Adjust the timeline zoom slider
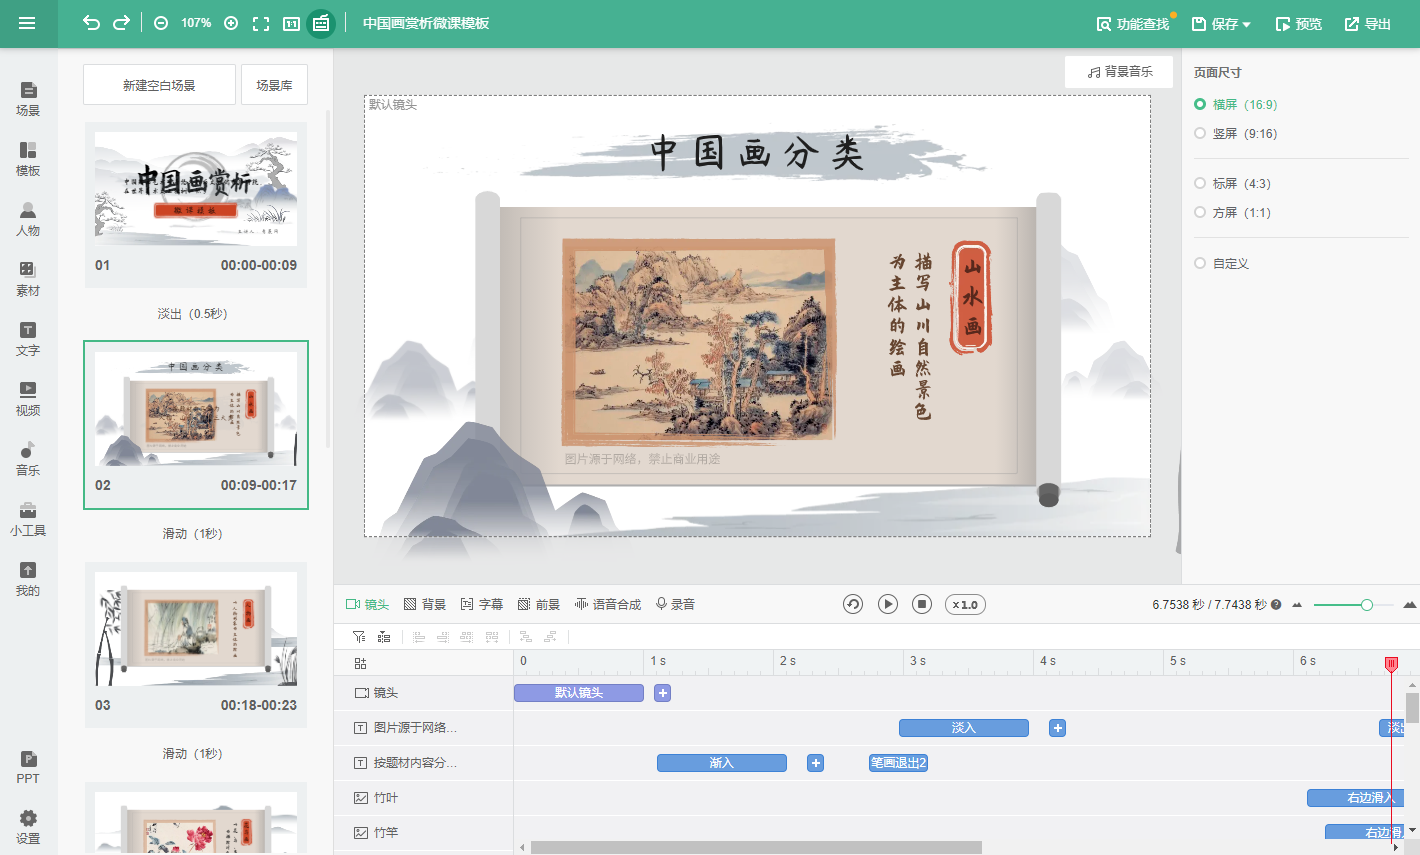The height and width of the screenshot is (855, 1420). click(1366, 605)
